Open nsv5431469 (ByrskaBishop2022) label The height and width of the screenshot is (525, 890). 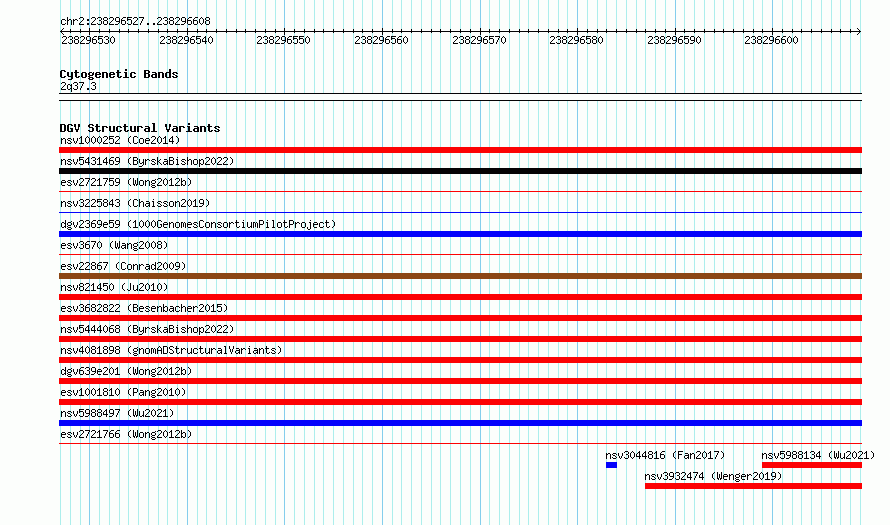tap(147, 161)
